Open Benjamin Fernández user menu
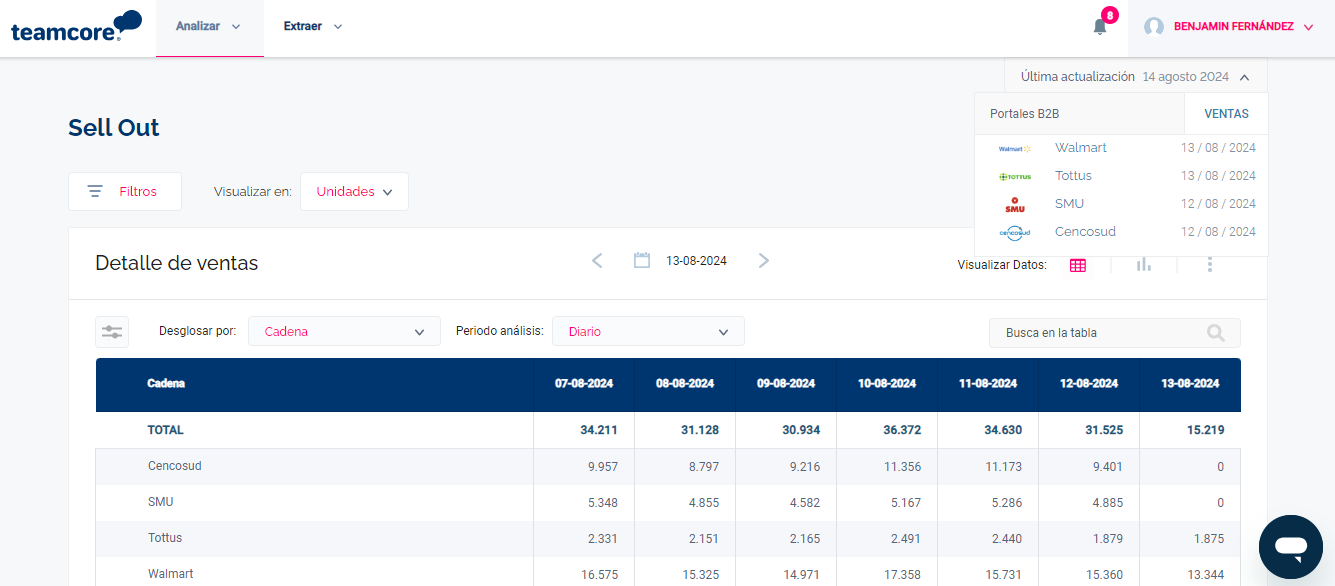This screenshot has width=1335, height=586. coord(1230,27)
